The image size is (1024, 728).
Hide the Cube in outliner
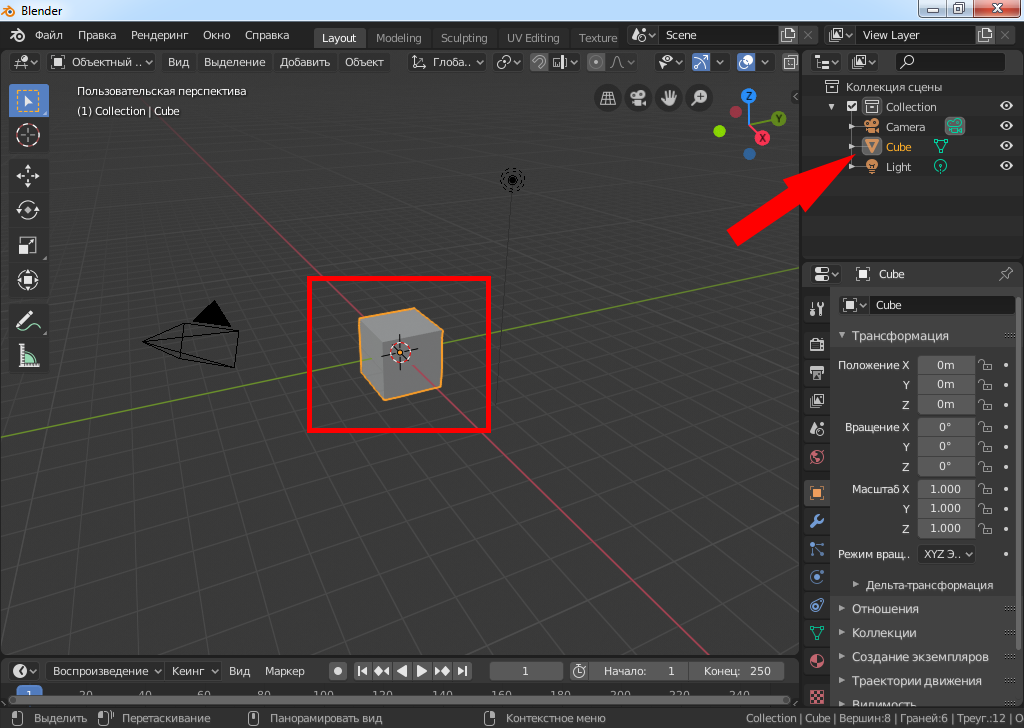tap(1007, 146)
